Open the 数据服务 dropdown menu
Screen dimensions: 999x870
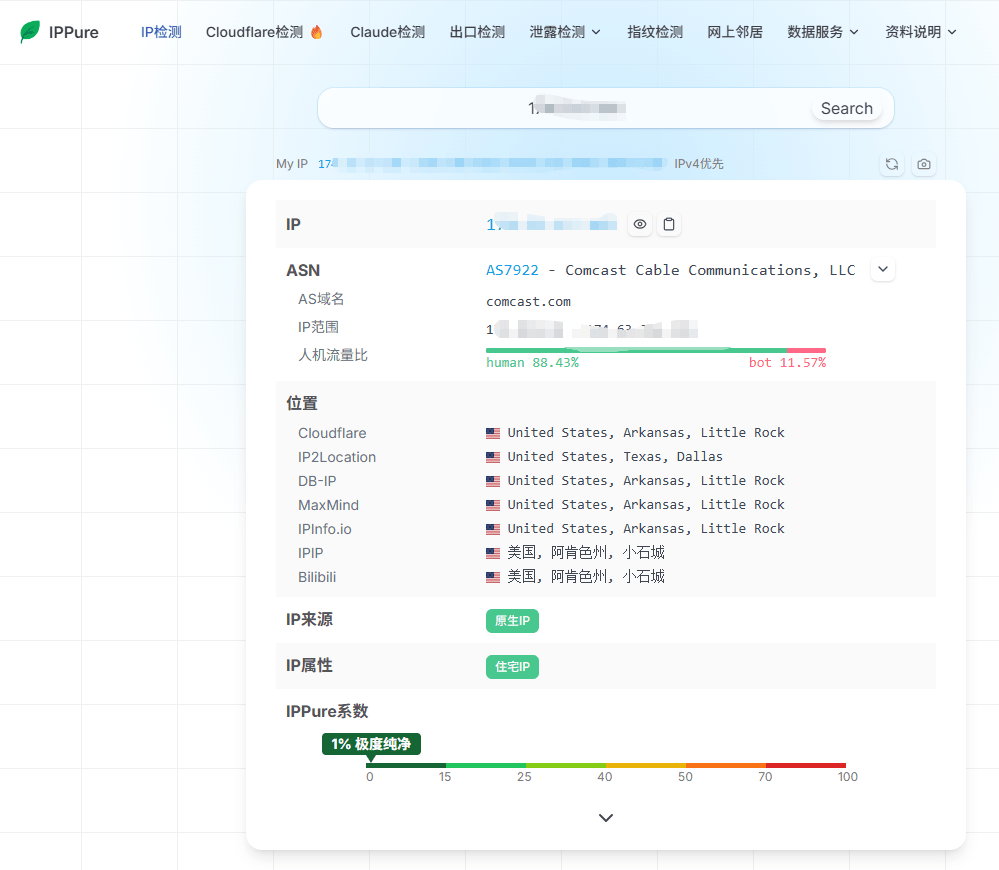823,32
